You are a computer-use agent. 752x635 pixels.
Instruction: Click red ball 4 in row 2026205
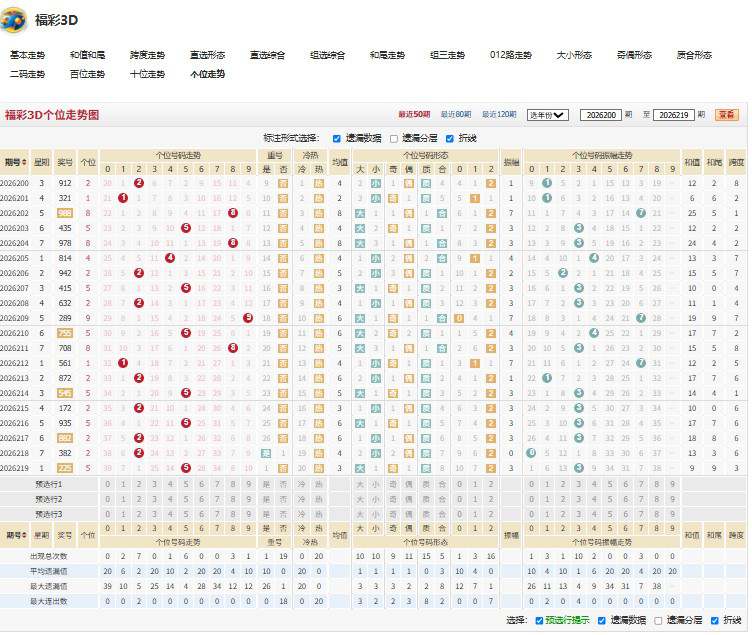click(x=170, y=258)
